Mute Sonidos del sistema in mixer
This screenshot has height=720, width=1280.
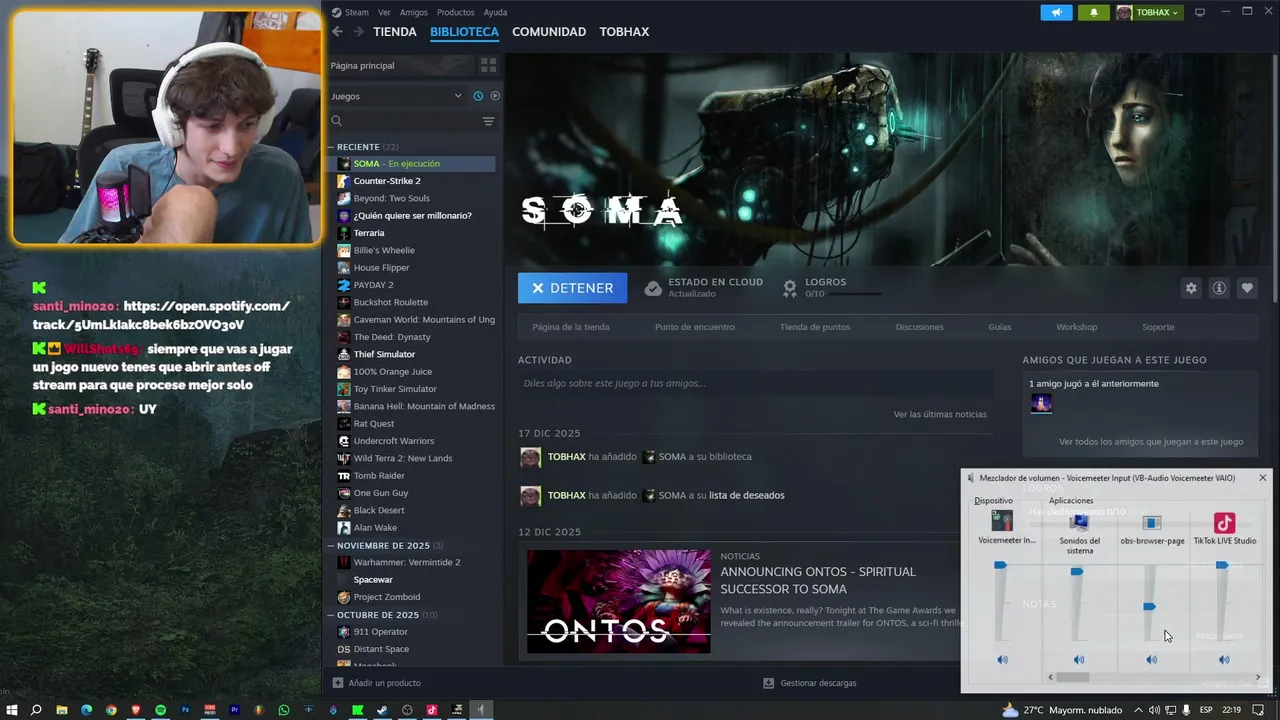1078,660
